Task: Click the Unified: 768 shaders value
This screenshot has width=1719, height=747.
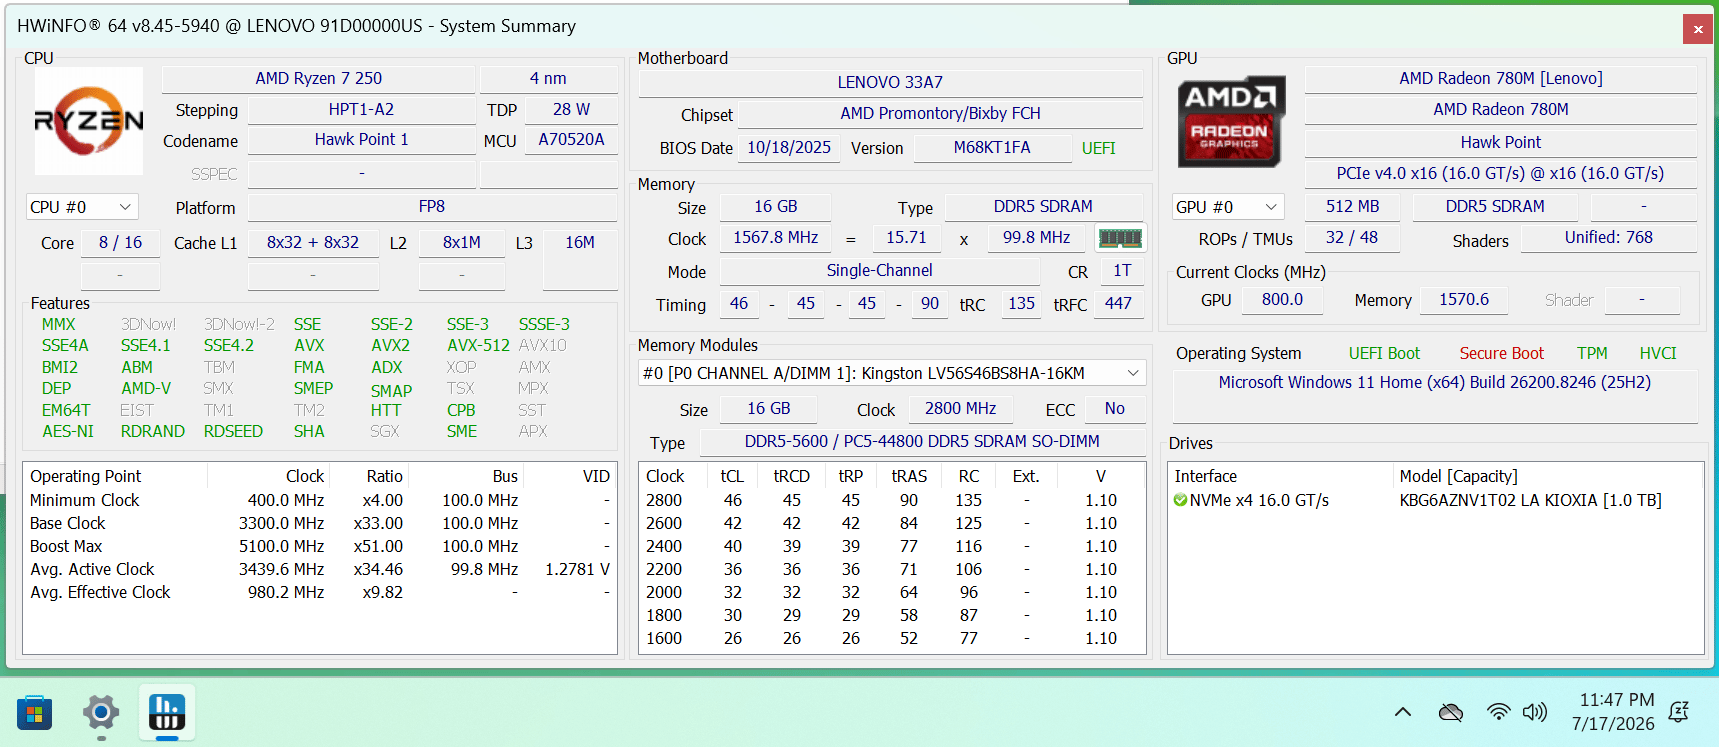Action: [x=1609, y=237]
